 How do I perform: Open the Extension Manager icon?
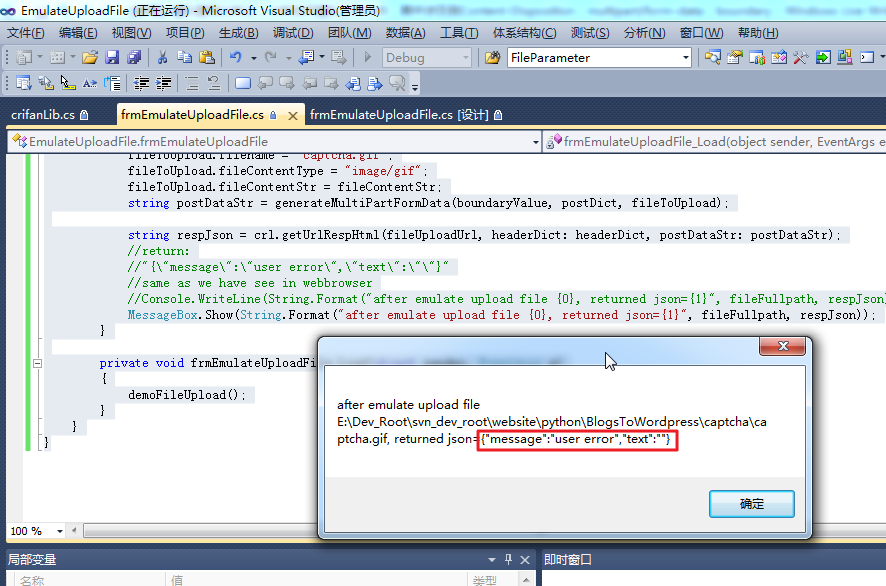tap(845, 58)
